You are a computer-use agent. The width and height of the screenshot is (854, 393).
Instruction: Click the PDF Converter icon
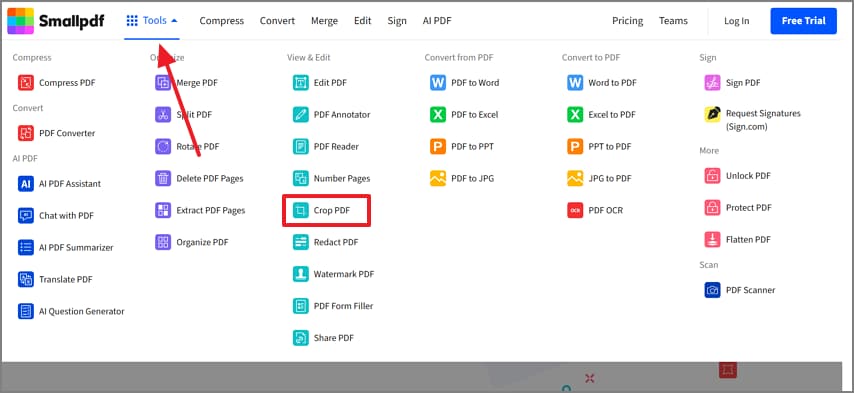tap(26, 133)
